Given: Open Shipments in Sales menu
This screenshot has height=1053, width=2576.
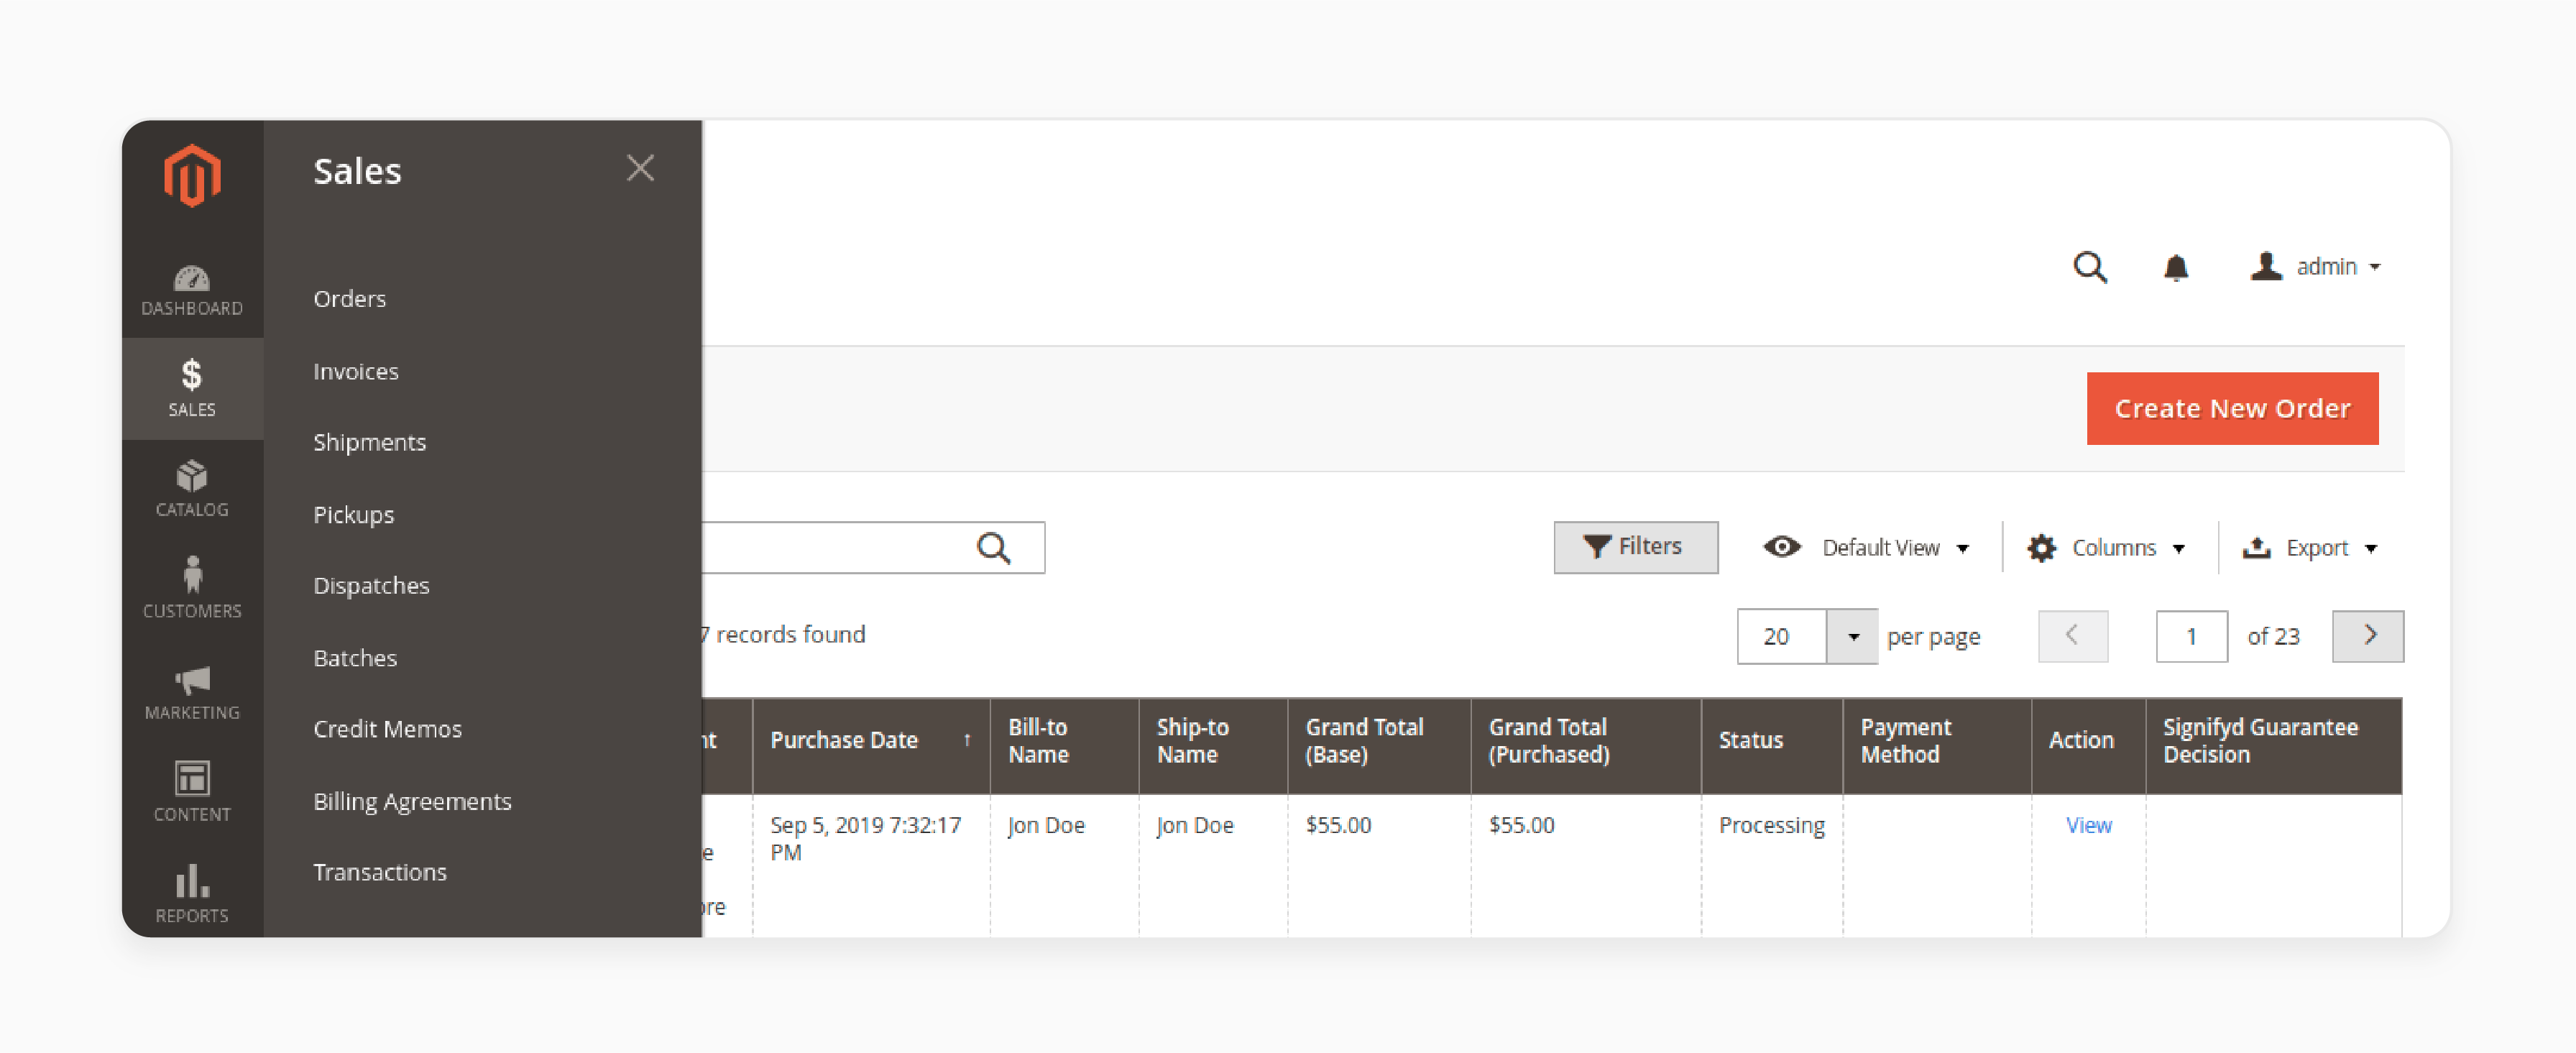Looking at the screenshot, I should coord(369,442).
